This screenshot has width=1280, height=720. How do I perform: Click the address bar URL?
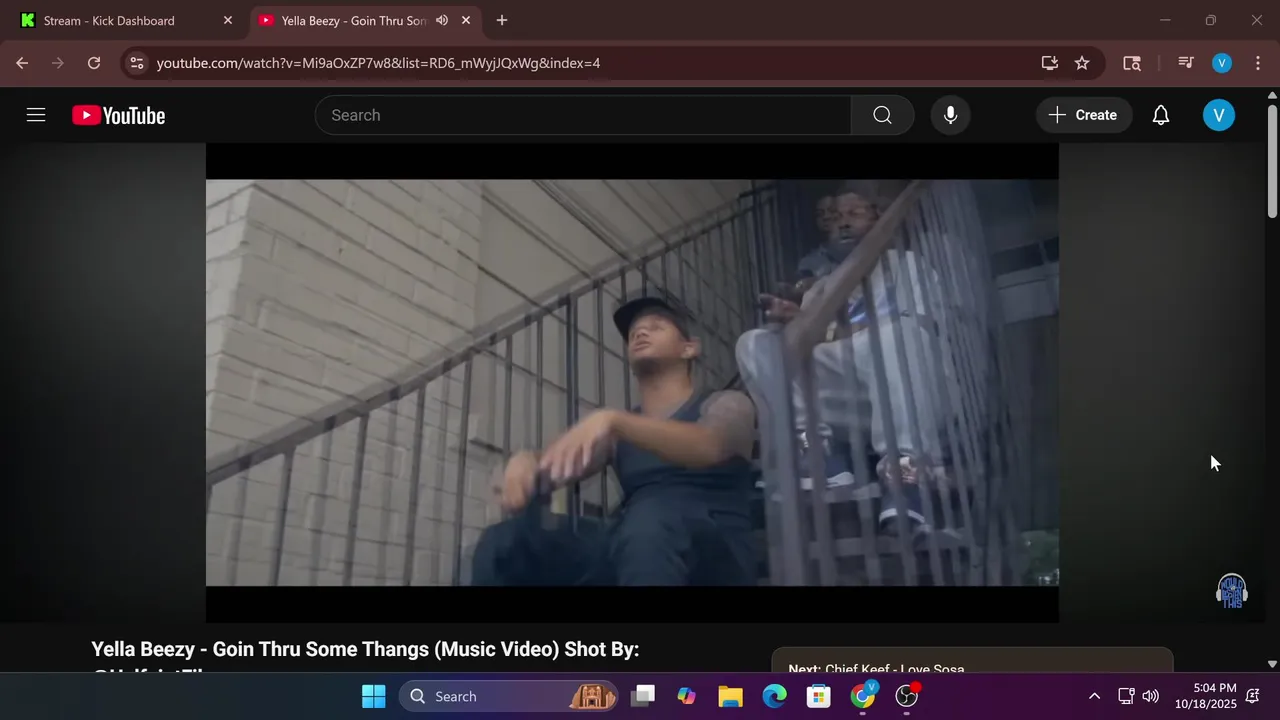pos(378,63)
